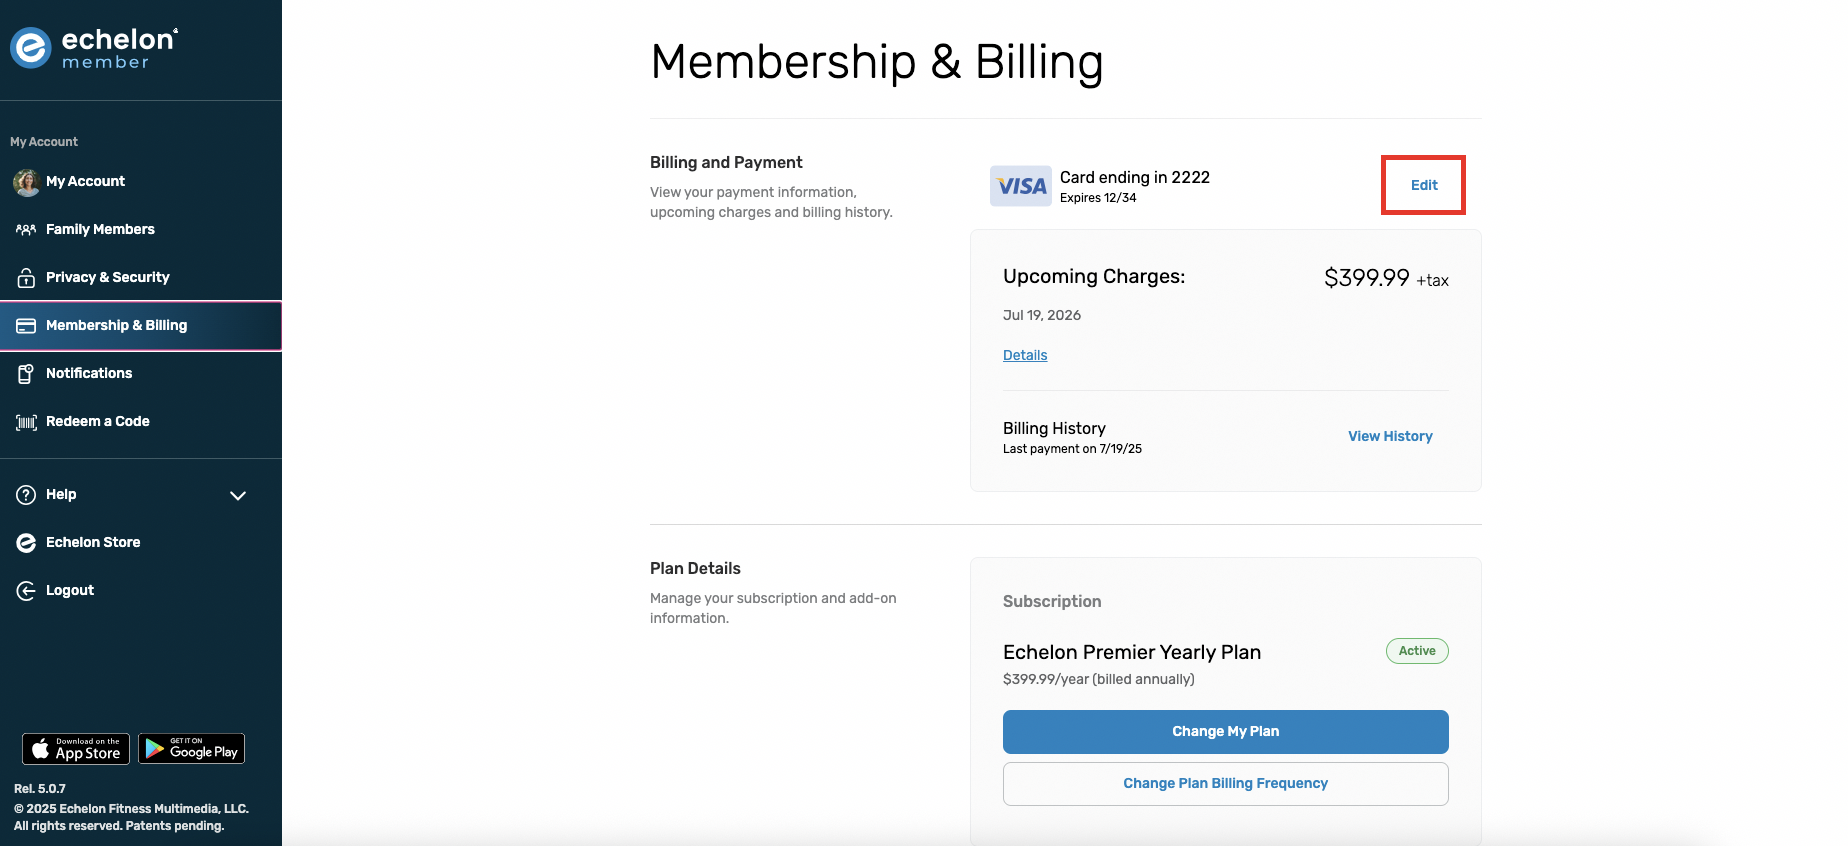Viewport: 1848px width, 846px height.
Task: Click the Logout arrow icon
Action: [26, 591]
